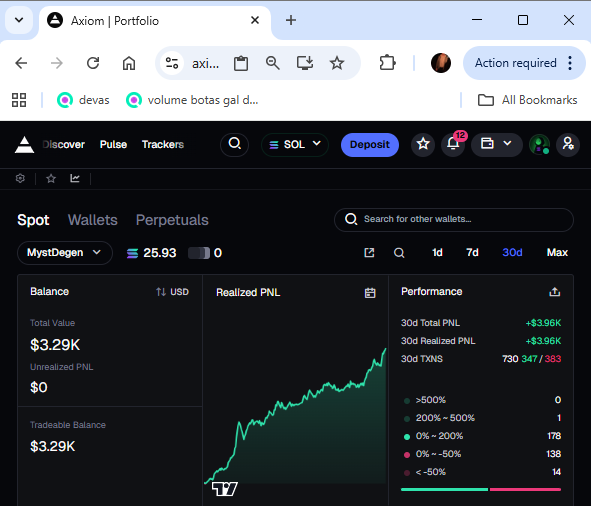Expand the MystDegen wallet selector
The height and width of the screenshot is (506, 591).
[x=64, y=253]
